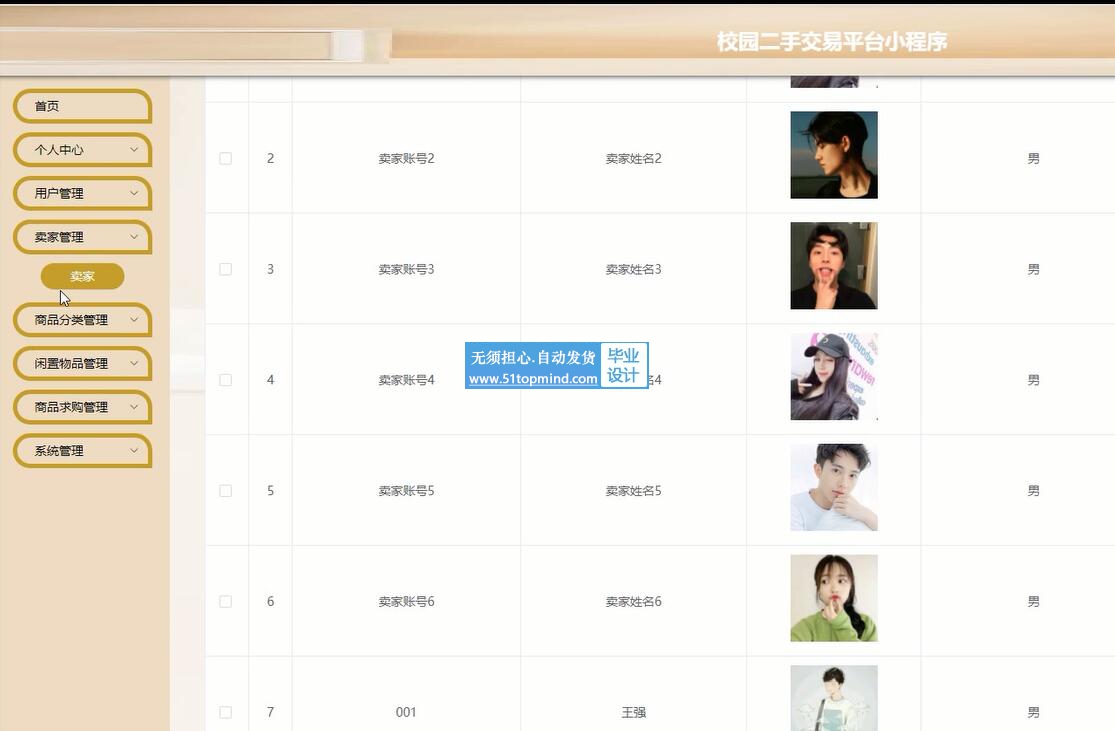Collapse the 卖家管理 menu section

[82, 237]
